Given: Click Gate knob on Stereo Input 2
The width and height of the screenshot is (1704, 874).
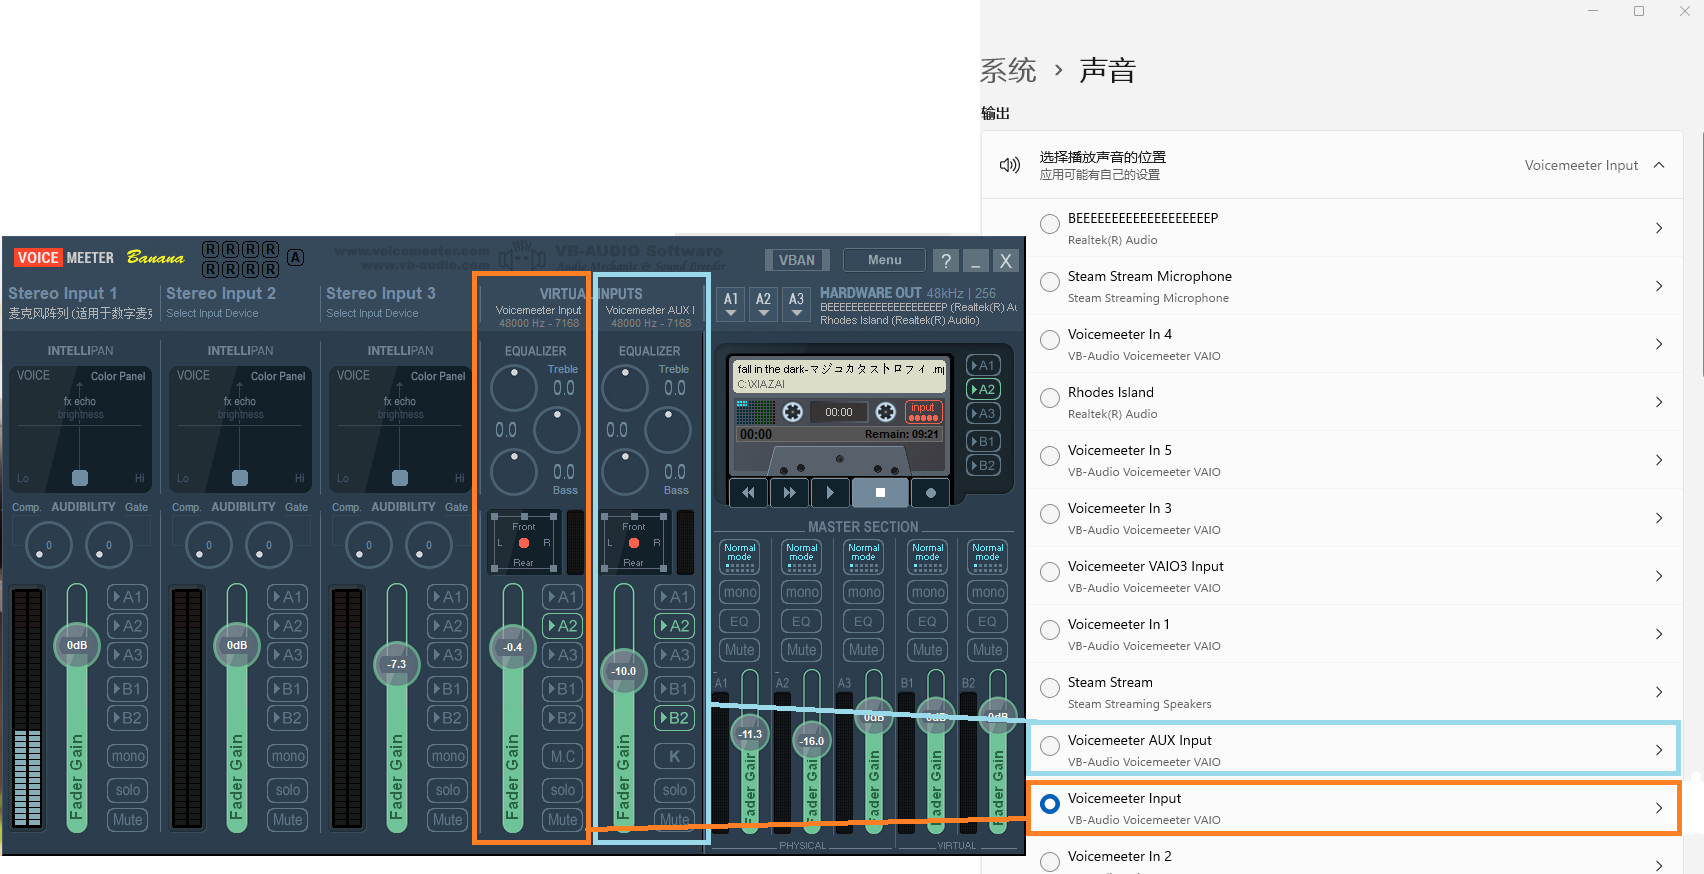Looking at the screenshot, I should pos(269,545).
